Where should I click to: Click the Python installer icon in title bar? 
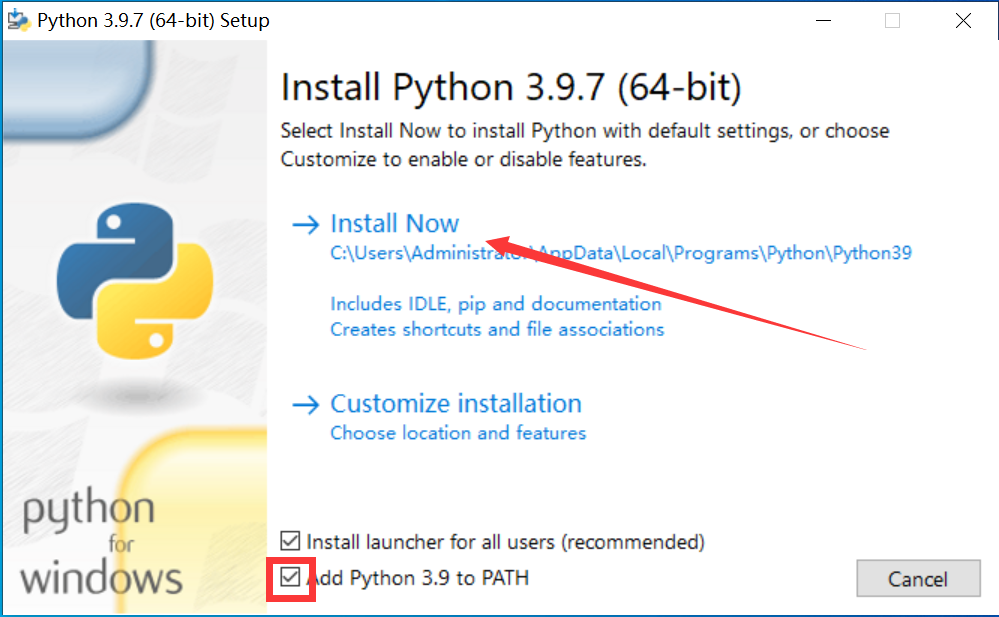click(18, 20)
